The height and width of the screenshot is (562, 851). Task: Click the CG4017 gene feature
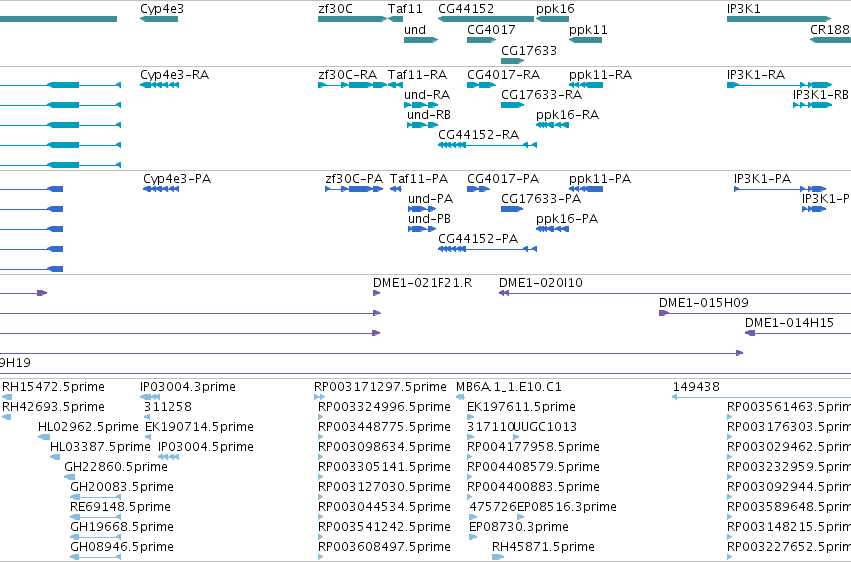point(482,40)
